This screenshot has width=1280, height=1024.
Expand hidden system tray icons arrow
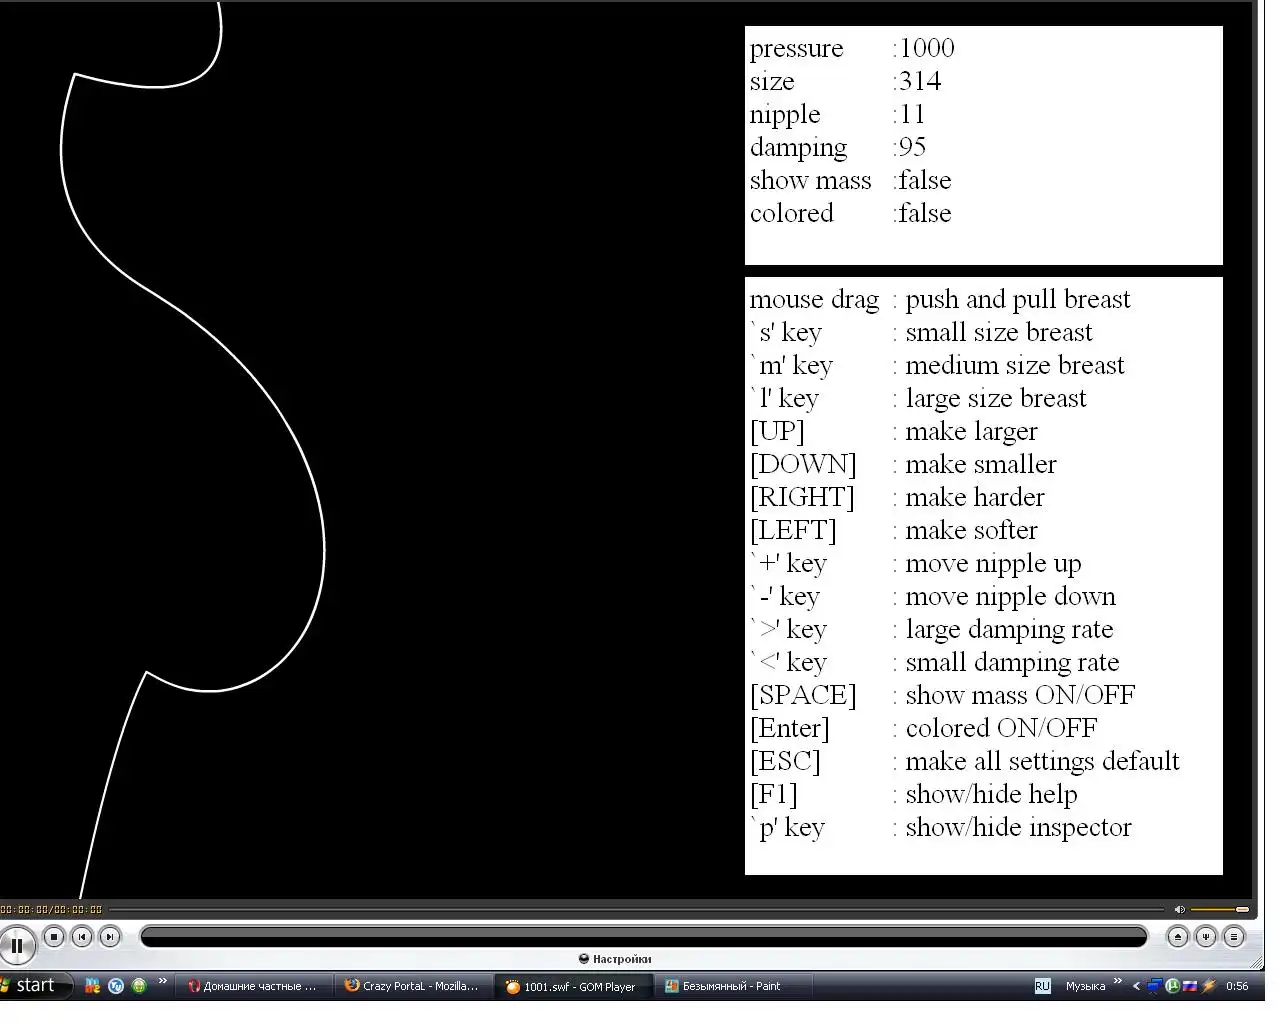tap(1136, 986)
